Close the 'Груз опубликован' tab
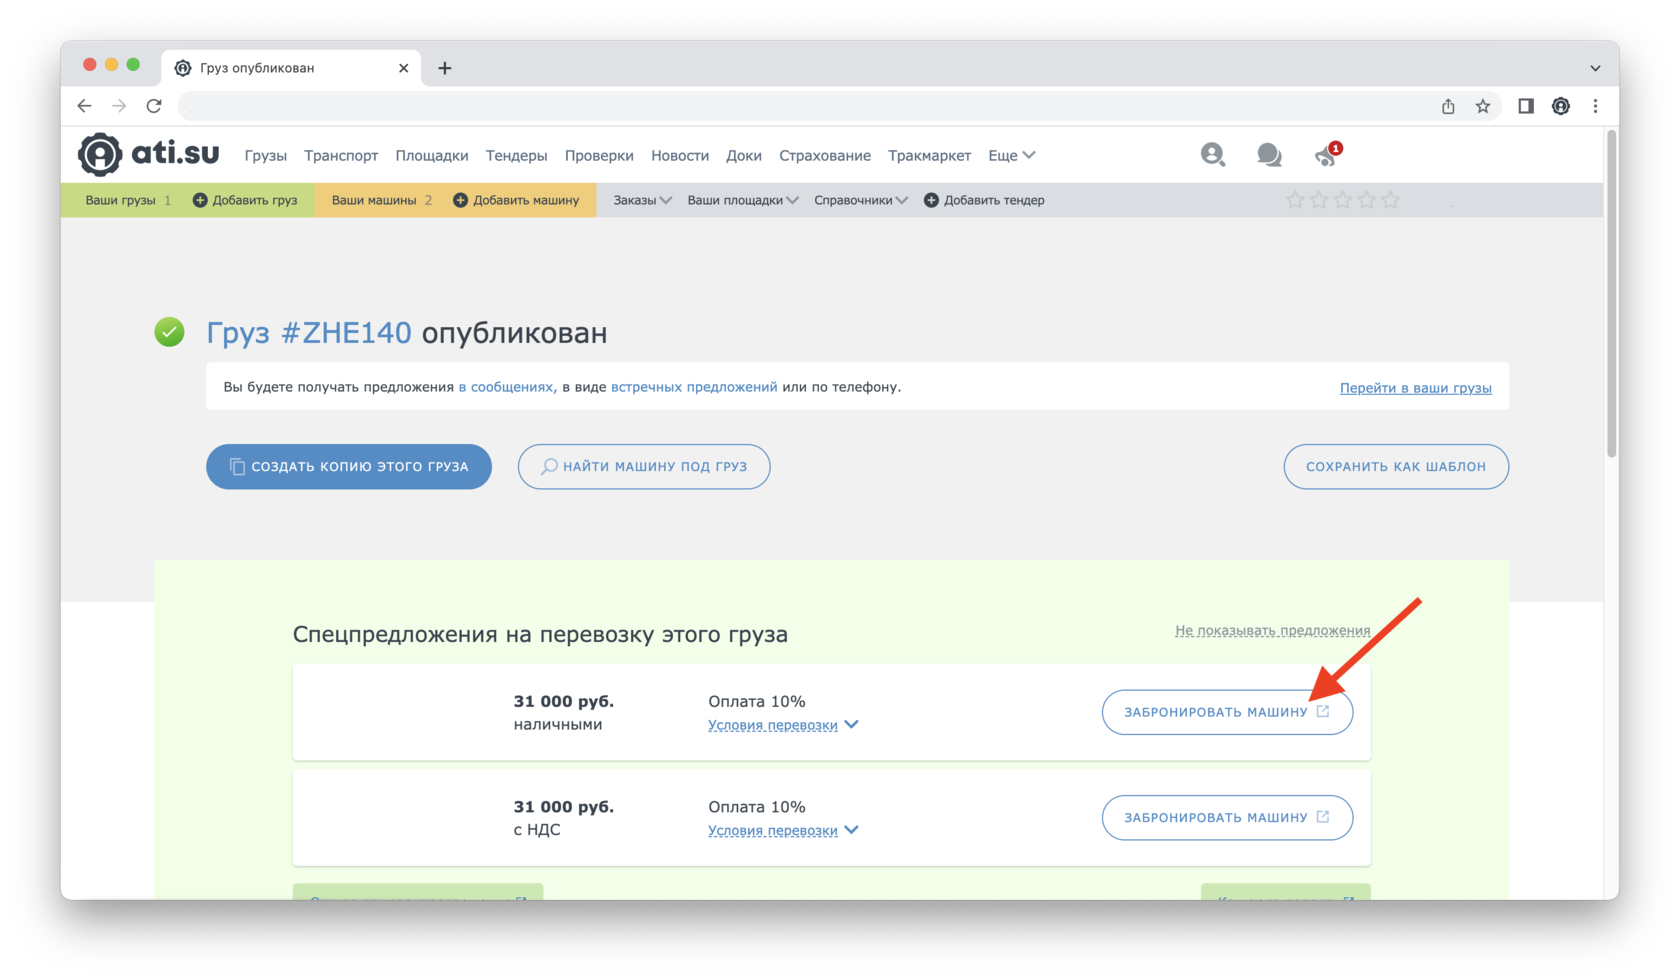1680x980 pixels. pos(403,68)
